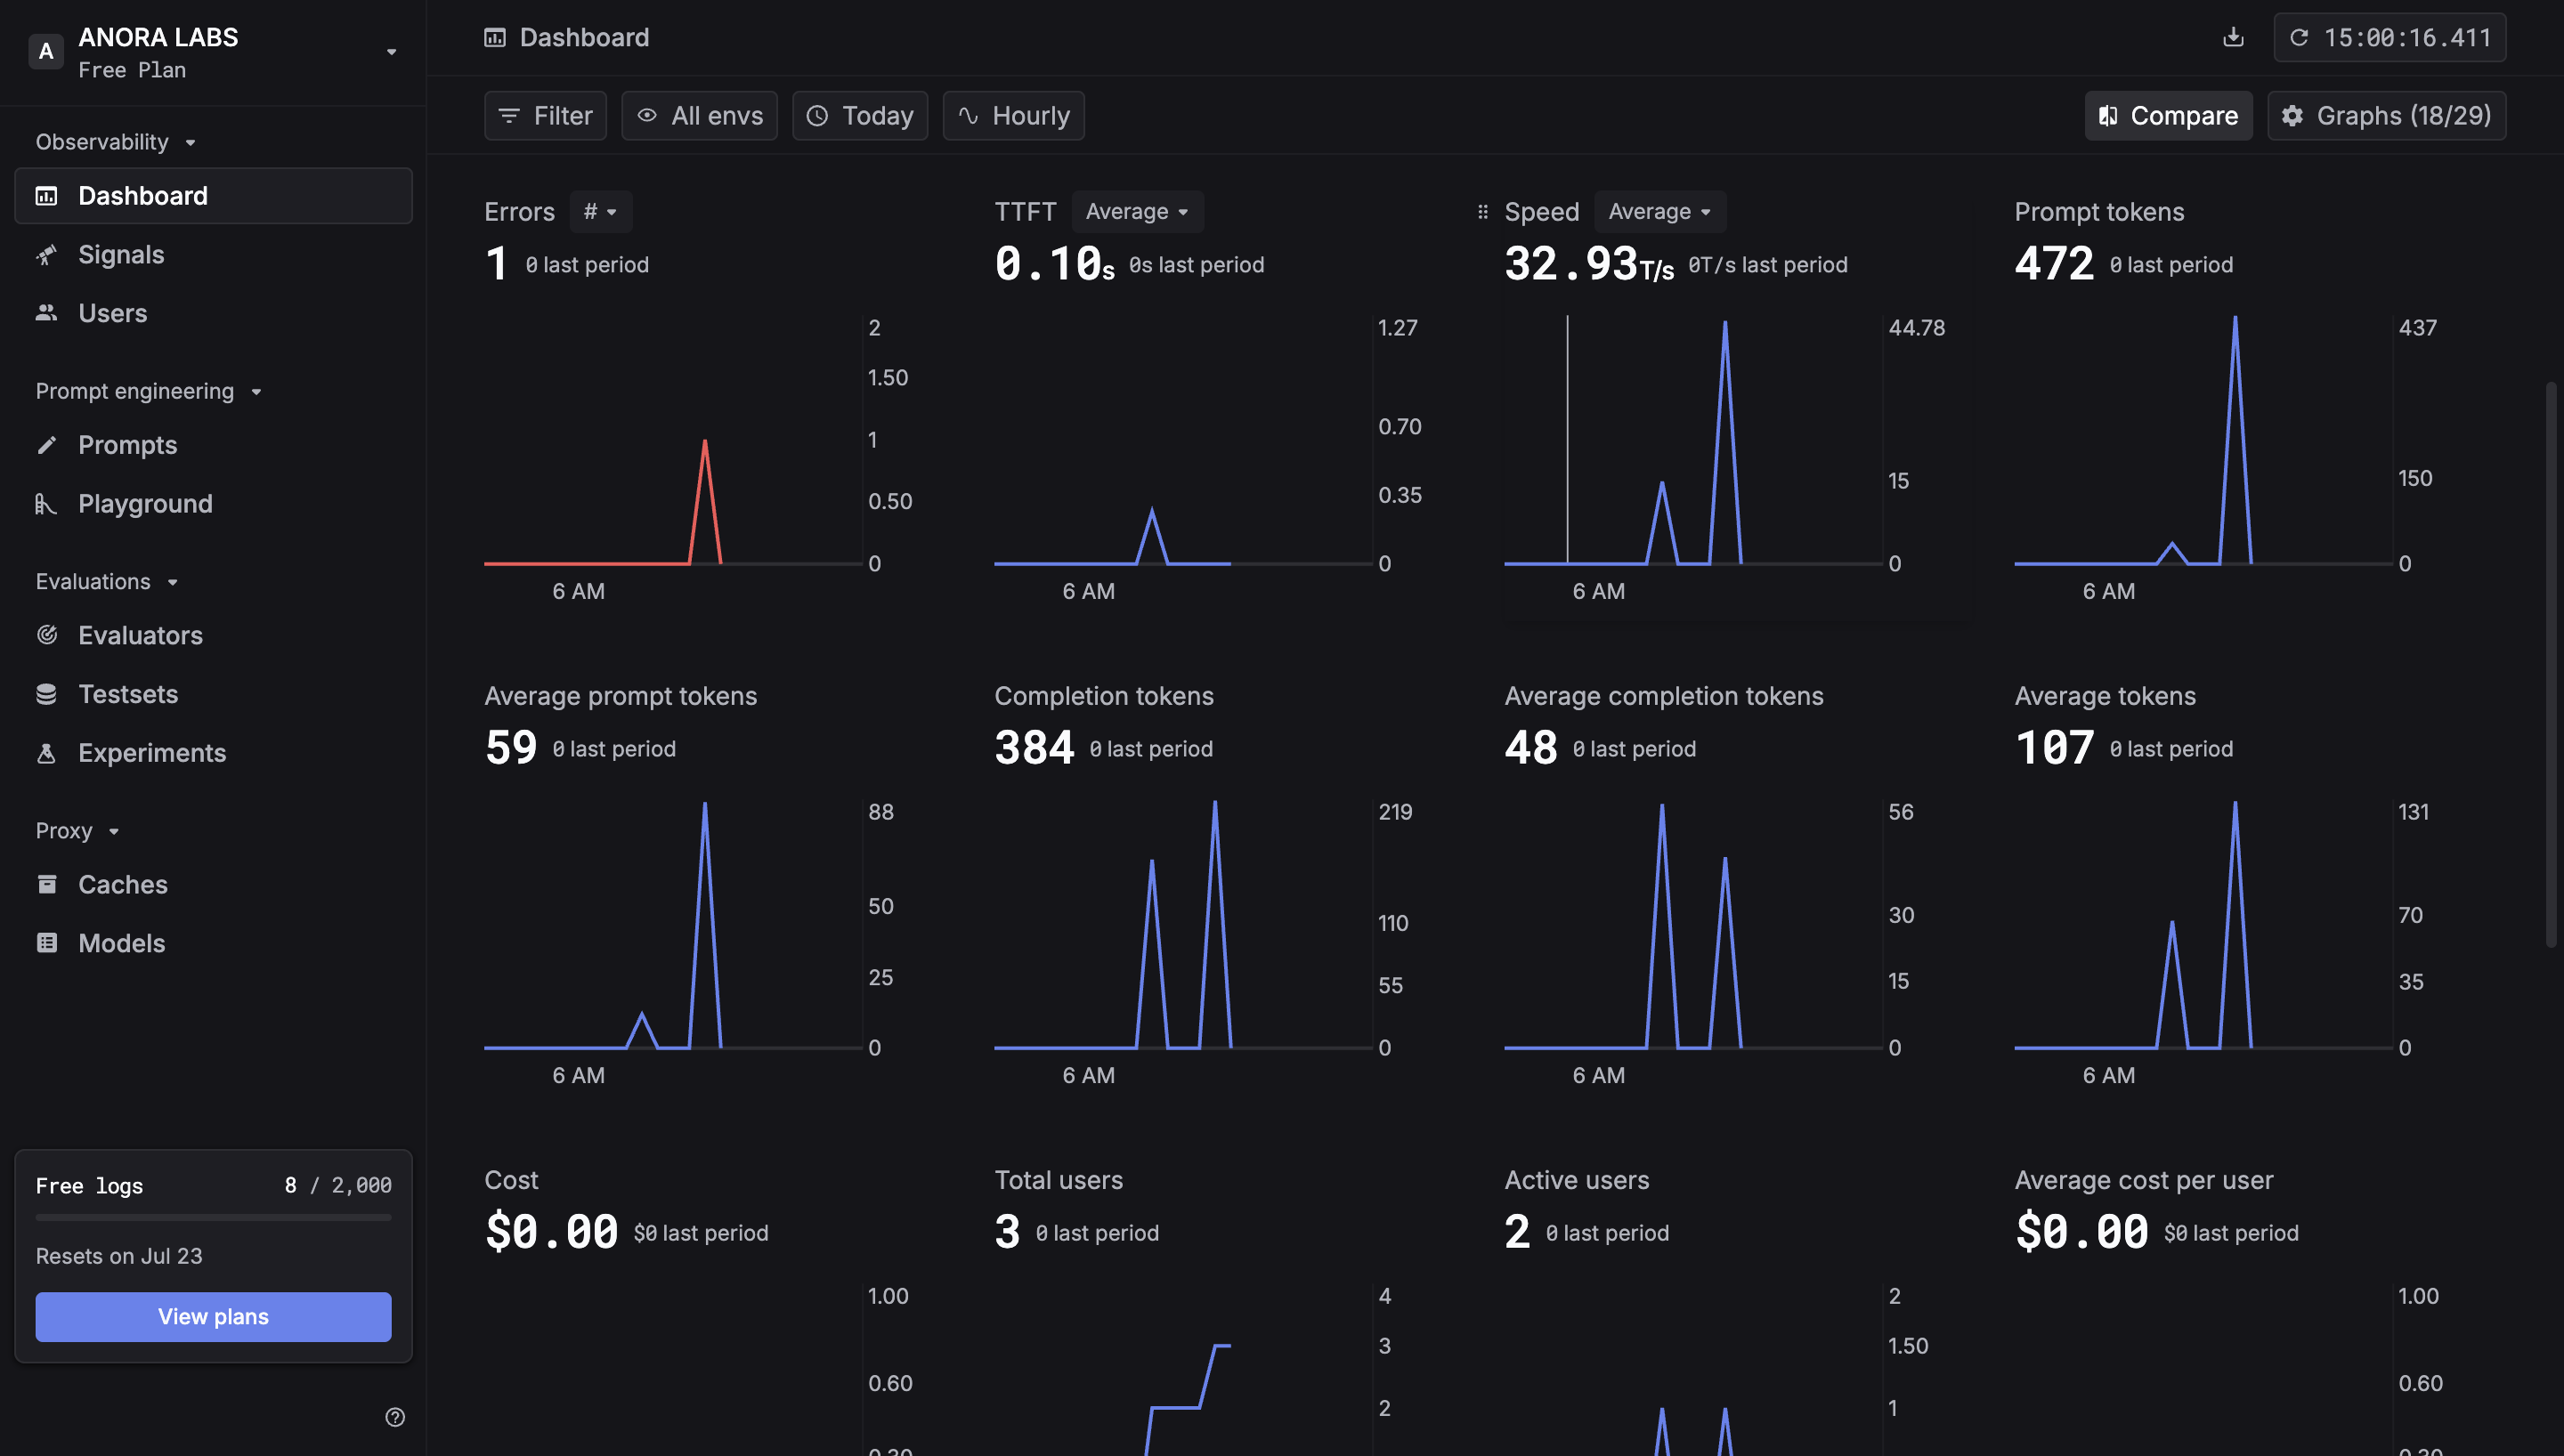Open the Experiments page
Screen dimensions: 2564x1456
point(152,752)
